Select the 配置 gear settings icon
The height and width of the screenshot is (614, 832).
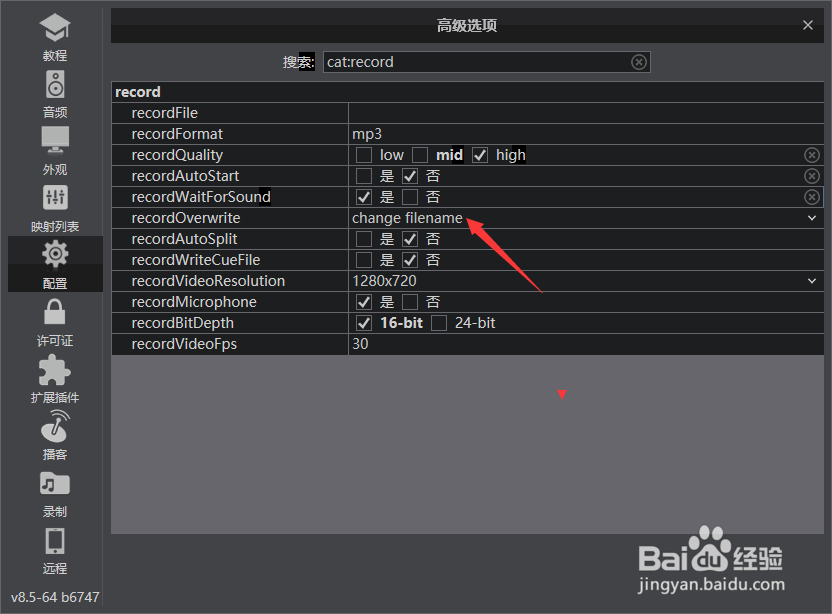[55, 255]
